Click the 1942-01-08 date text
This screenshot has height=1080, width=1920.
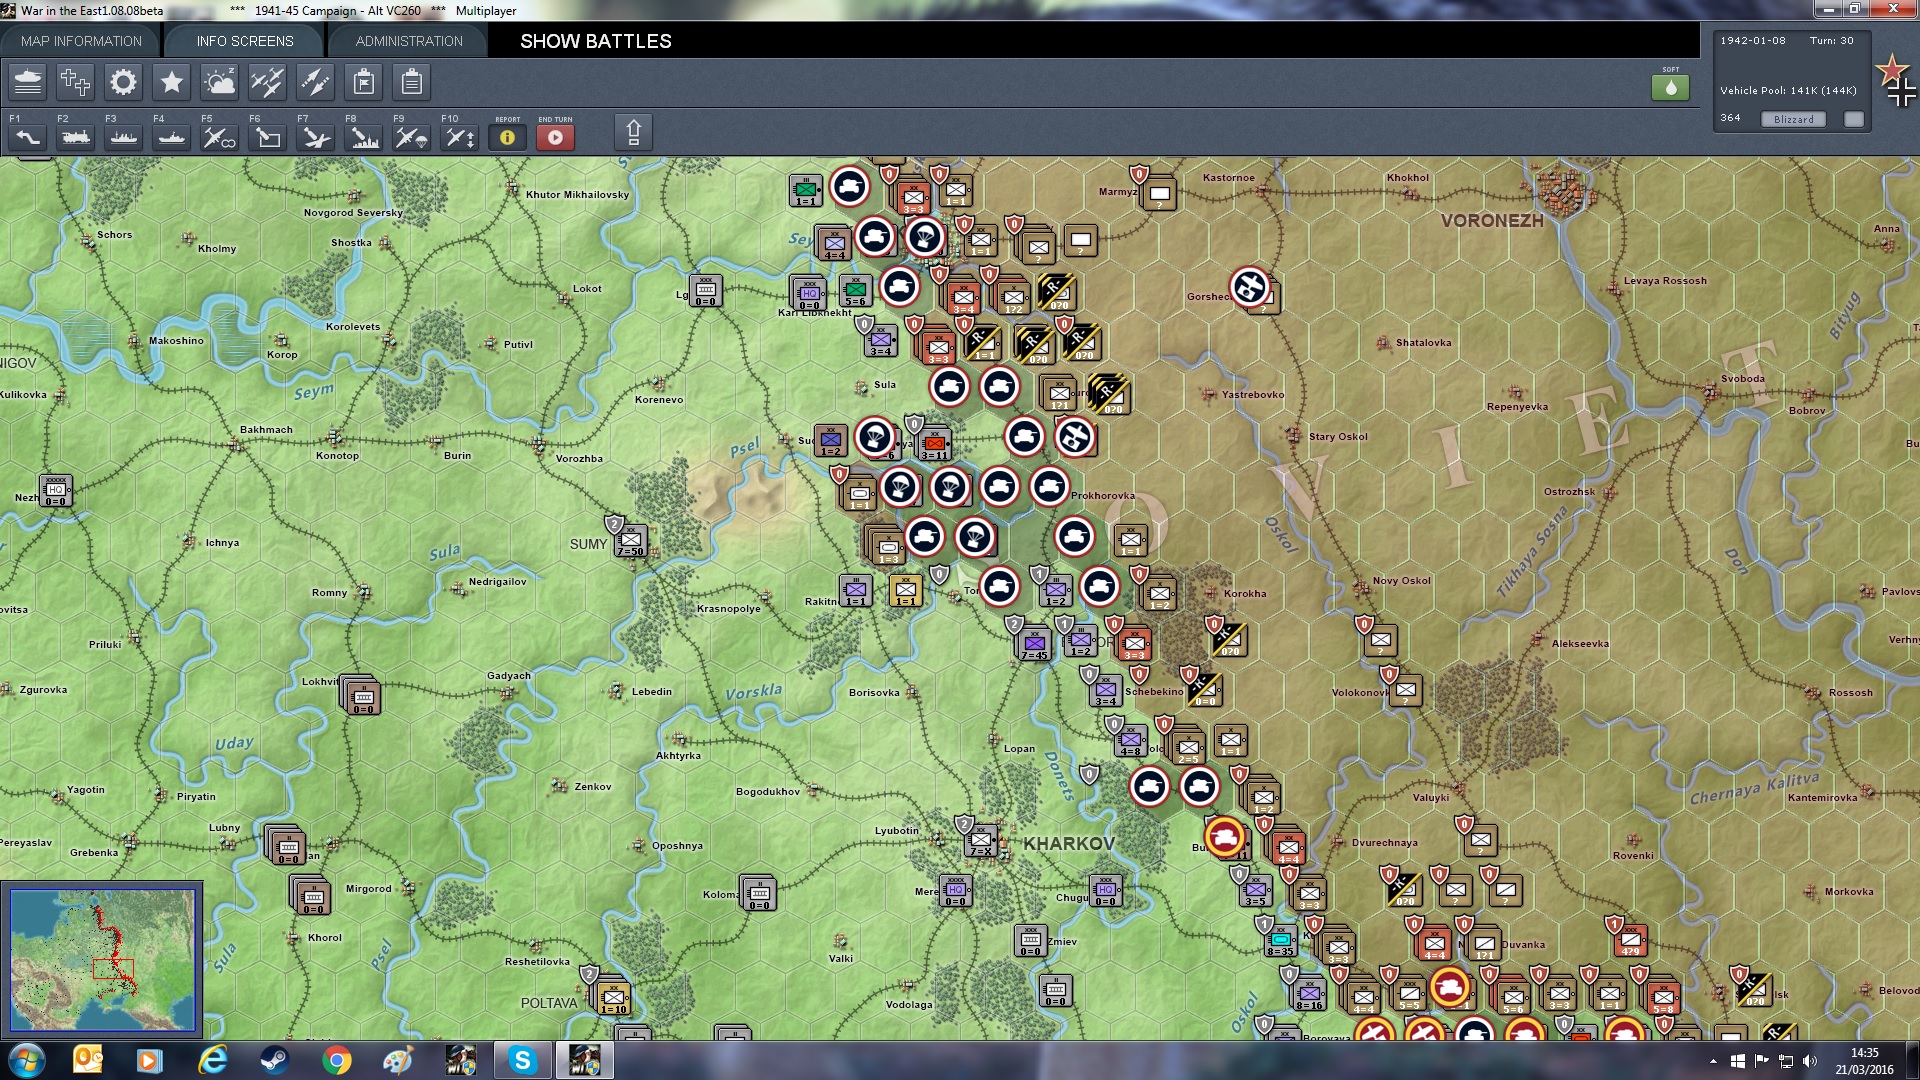[1753, 41]
